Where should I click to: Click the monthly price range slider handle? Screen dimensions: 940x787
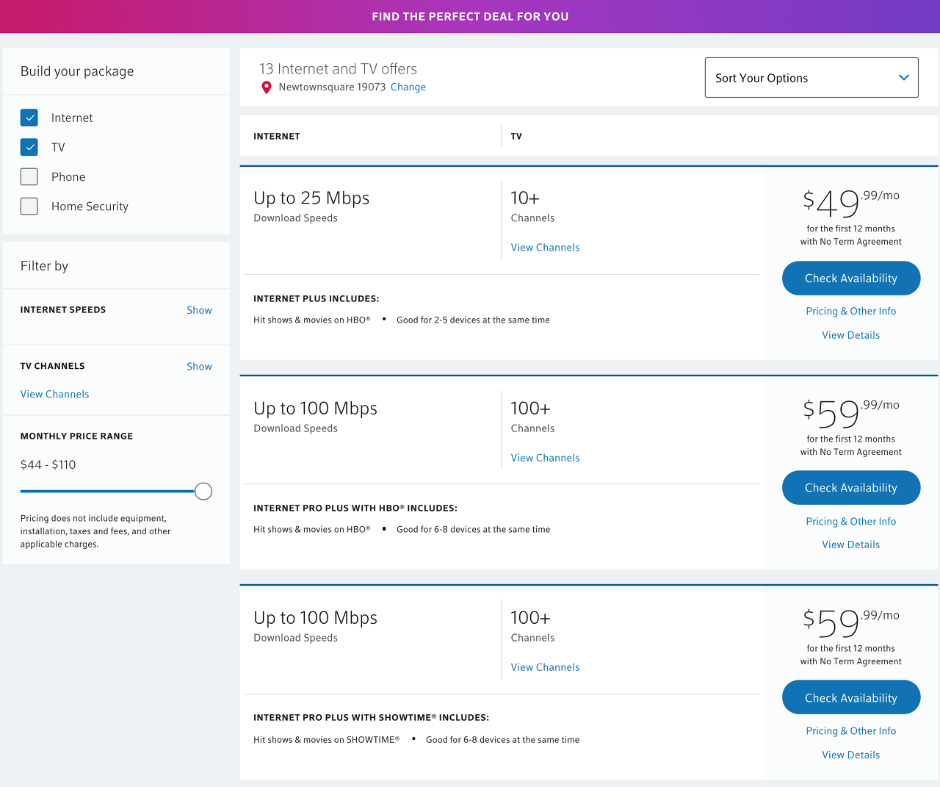203,491
